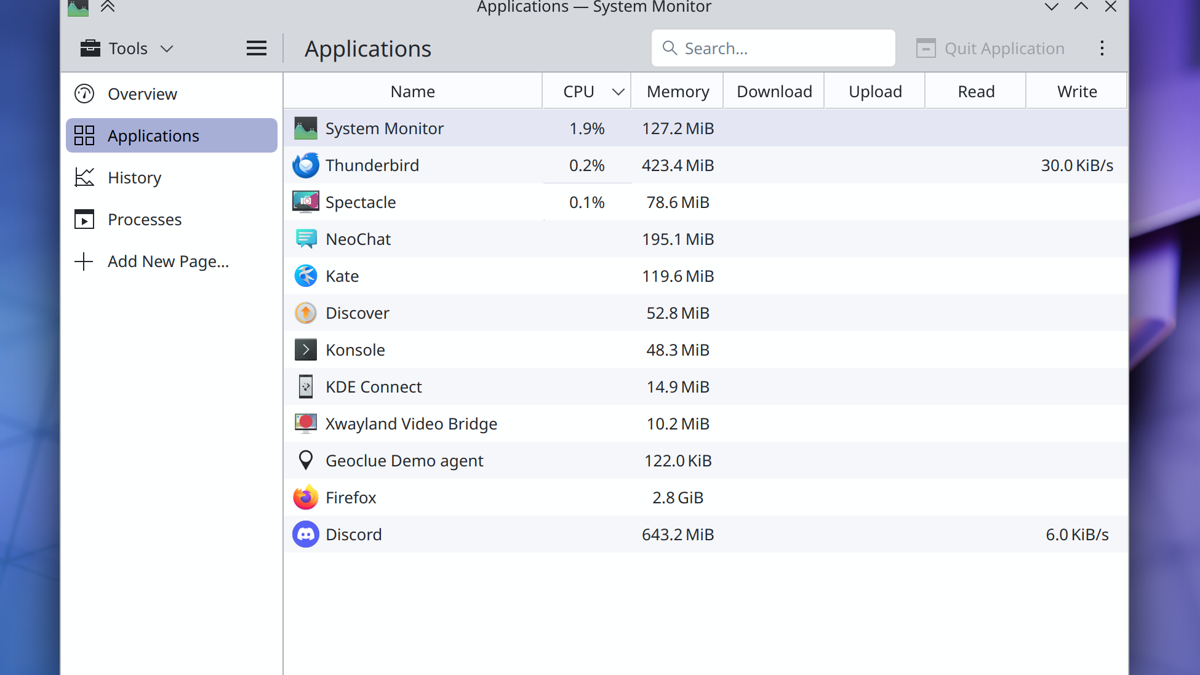Viewport: 1200px width, 675px height.
Task: Sort by the Download column header
Action: tap(774, 91)
